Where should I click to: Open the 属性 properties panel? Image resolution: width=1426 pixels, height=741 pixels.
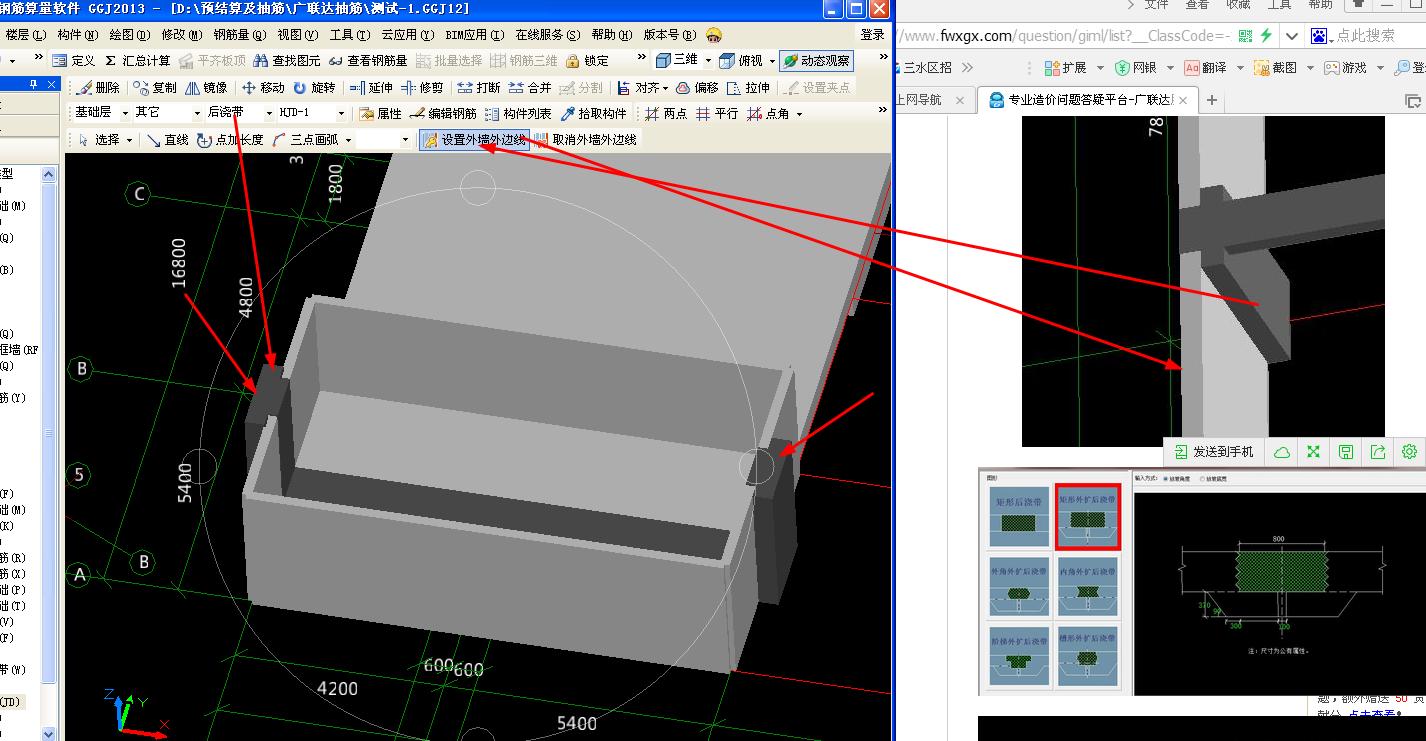380,114
